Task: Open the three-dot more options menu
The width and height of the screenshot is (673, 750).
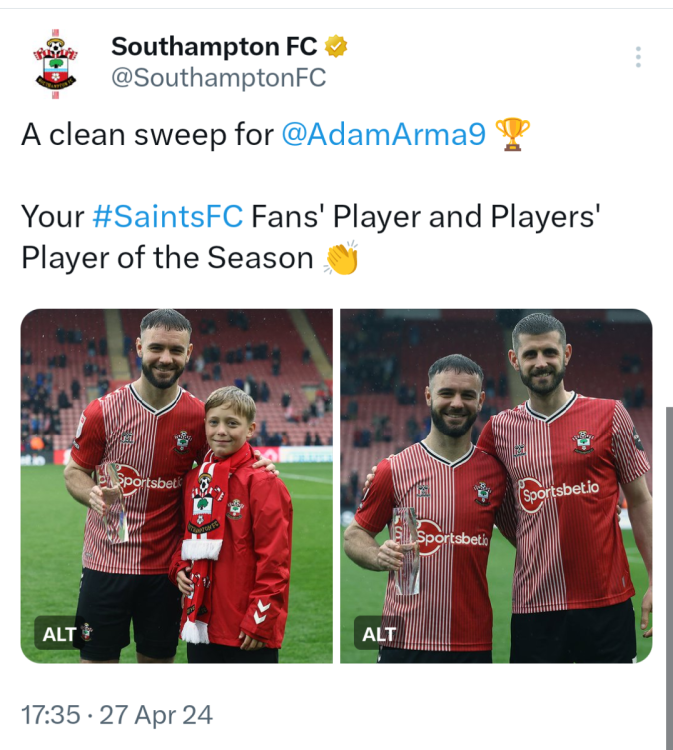Action: pos(638,57)
